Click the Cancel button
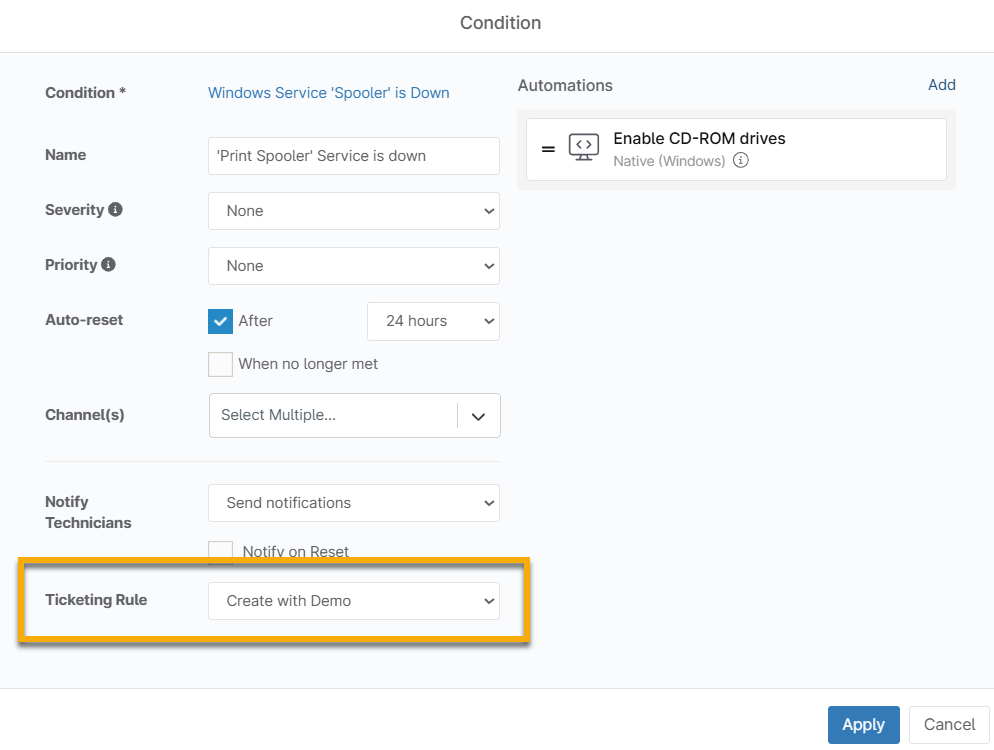This screenshot has width=994, height=750. [949, 725]
